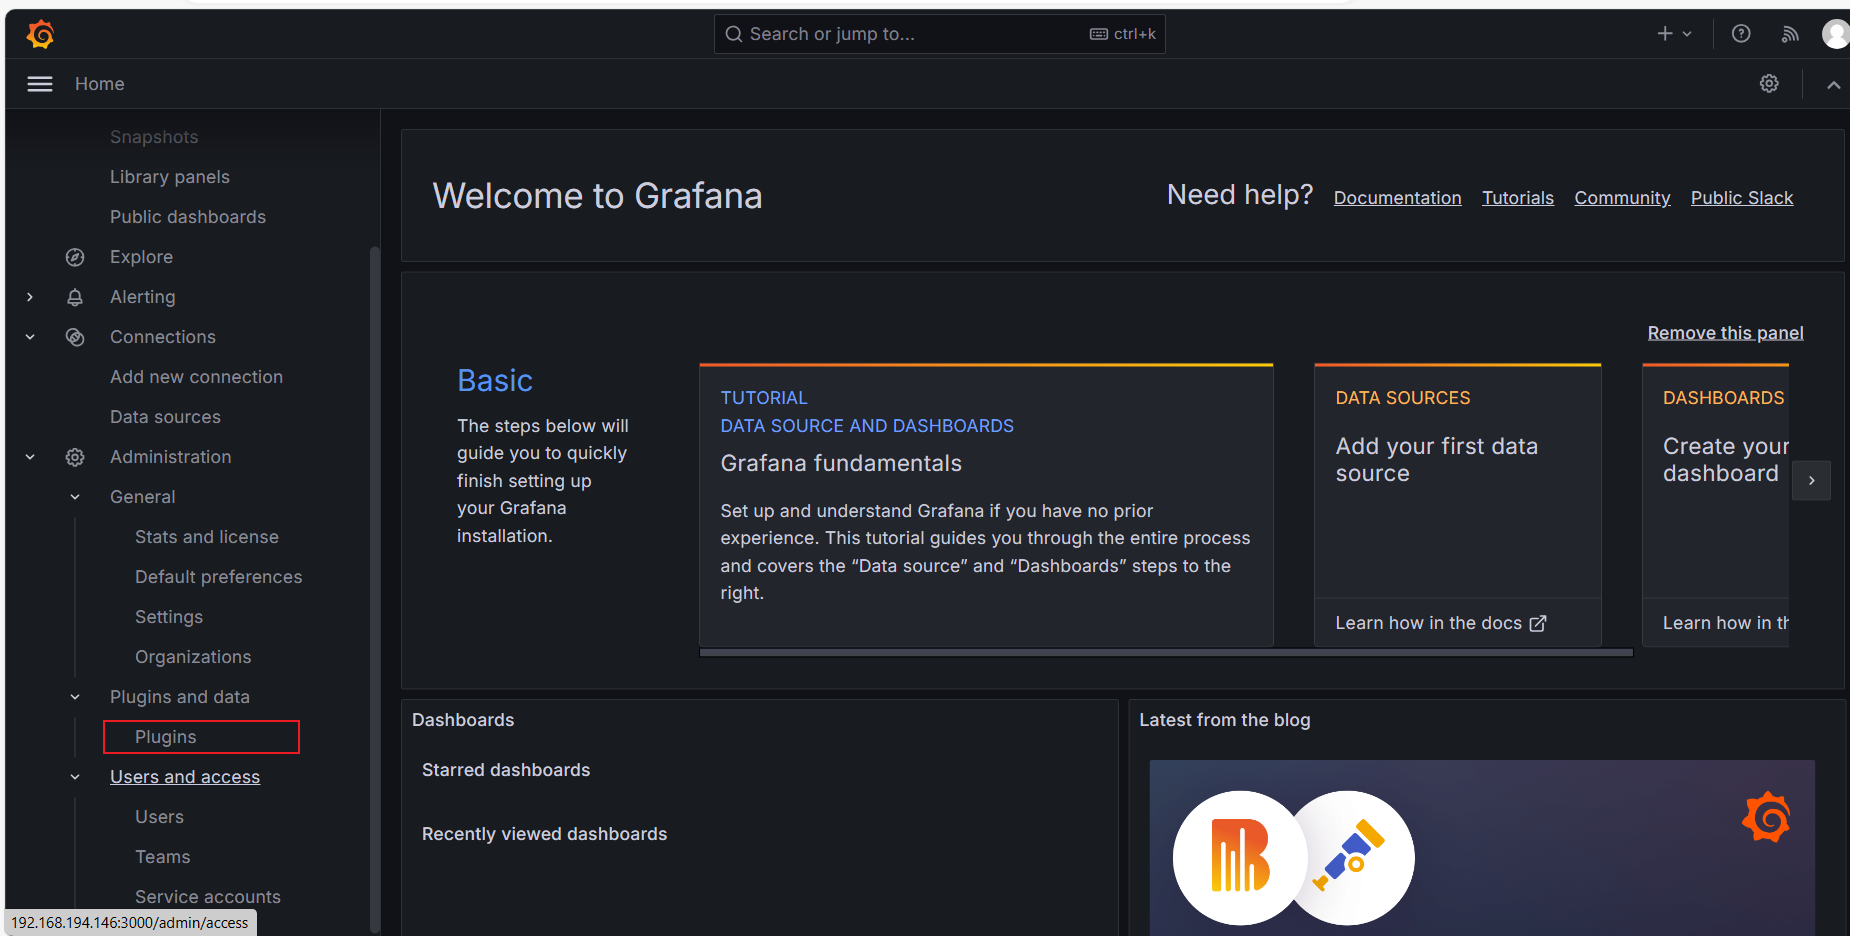Open Plugins menu item

(166, 737)
